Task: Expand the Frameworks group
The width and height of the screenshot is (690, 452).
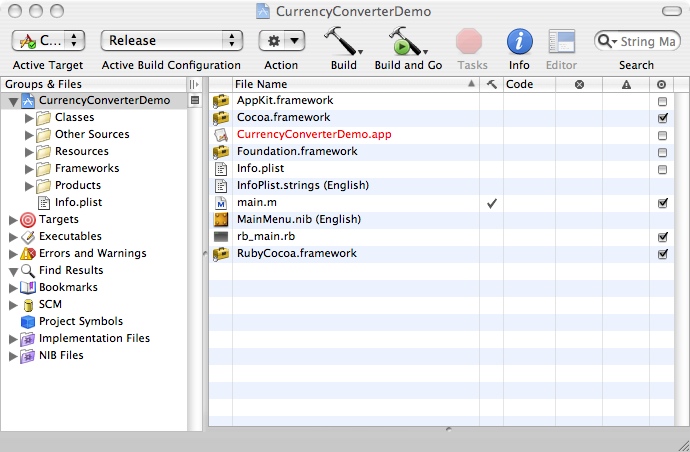Action: (29, 169)
